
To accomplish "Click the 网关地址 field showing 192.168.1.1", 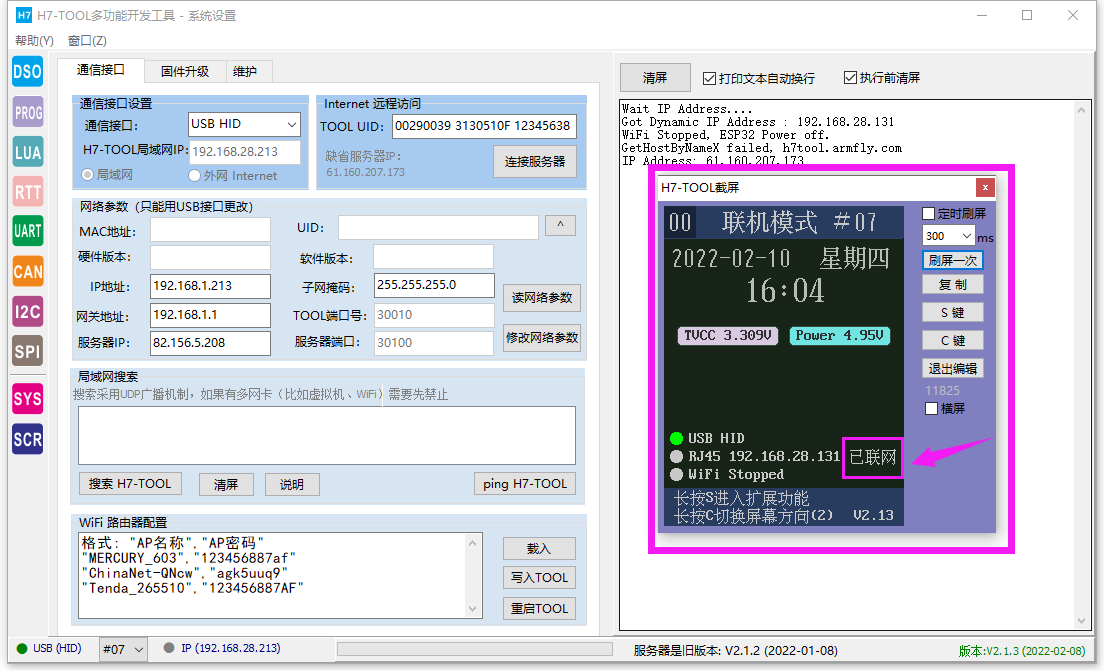I will (210, 315).
